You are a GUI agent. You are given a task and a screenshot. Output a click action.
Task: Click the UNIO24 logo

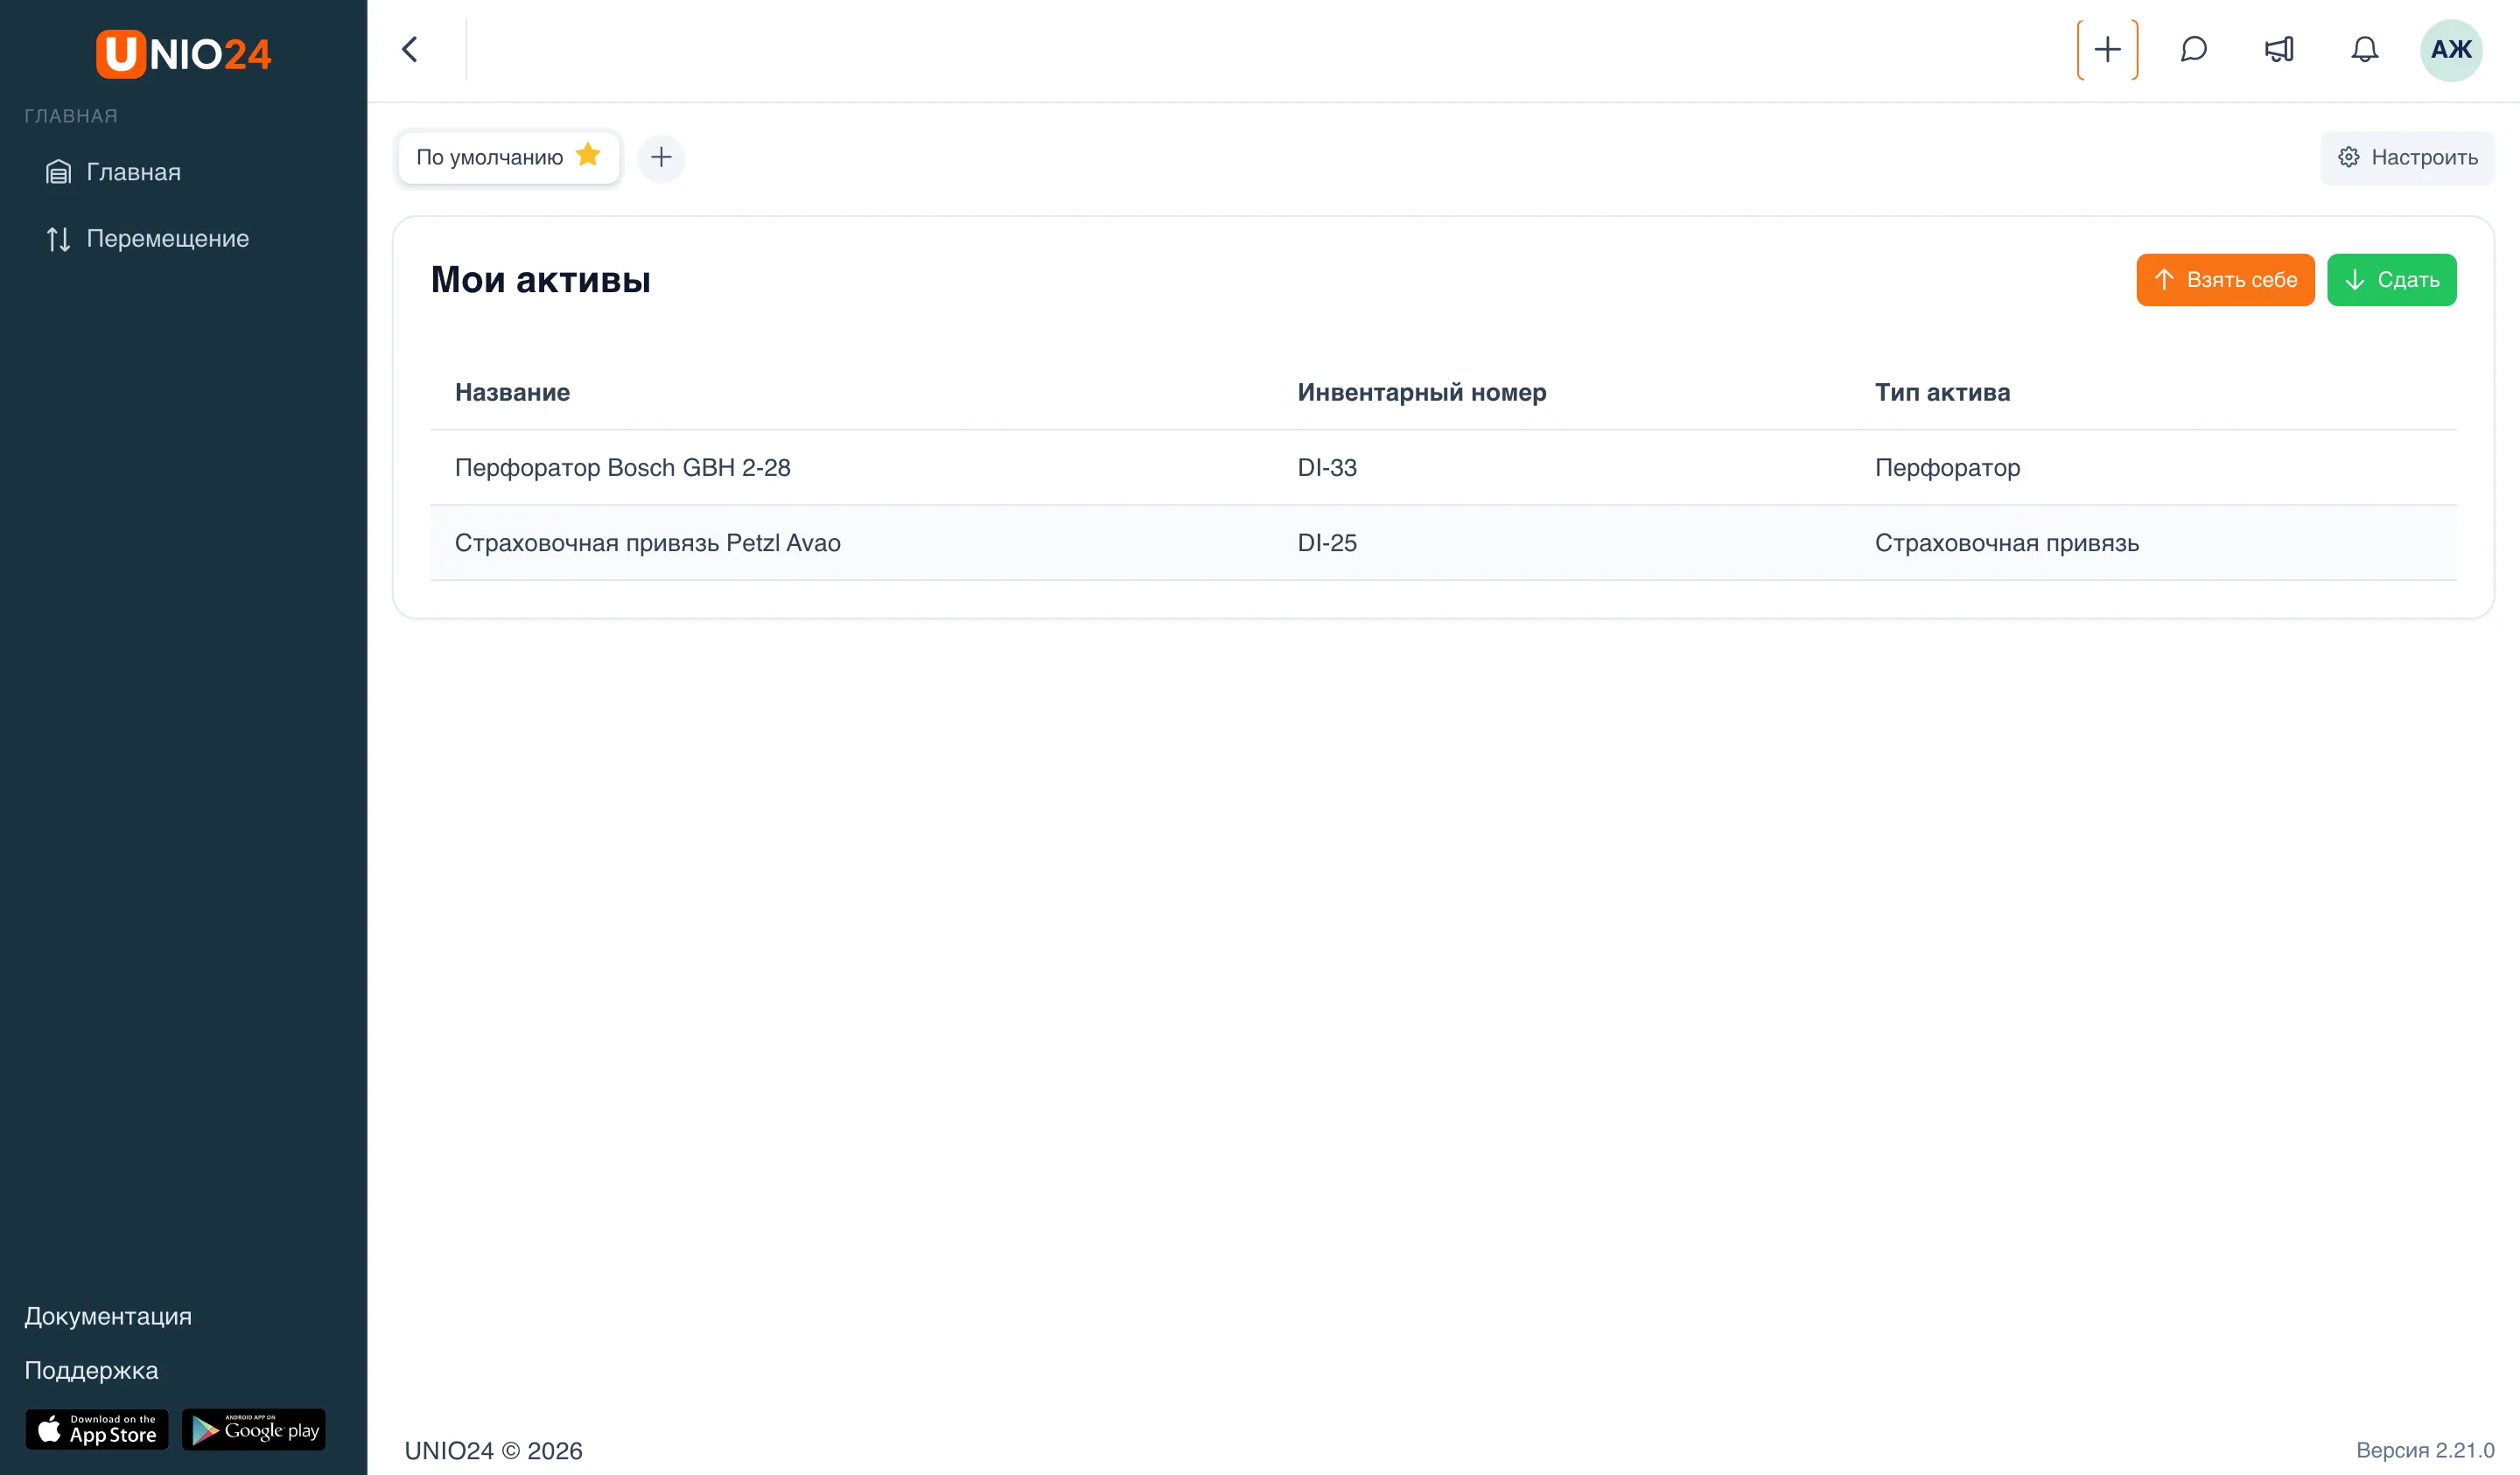[x=184, y=53]
